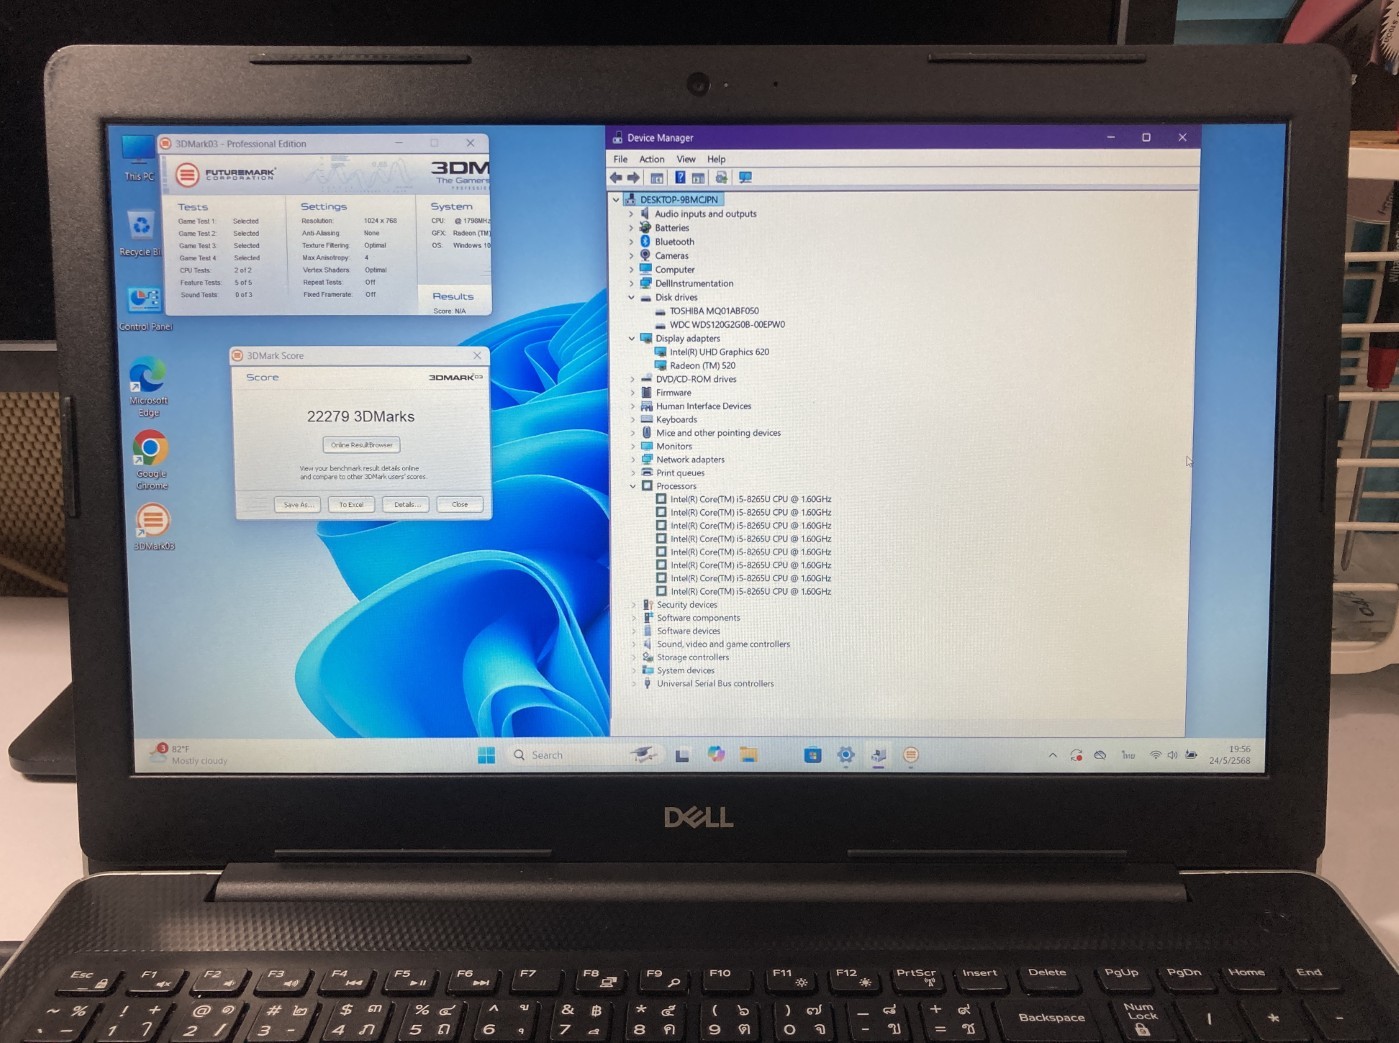Open the Wi-Fi network tray icon
The image size is (1399, 1043).
(x=1156, y=755)
